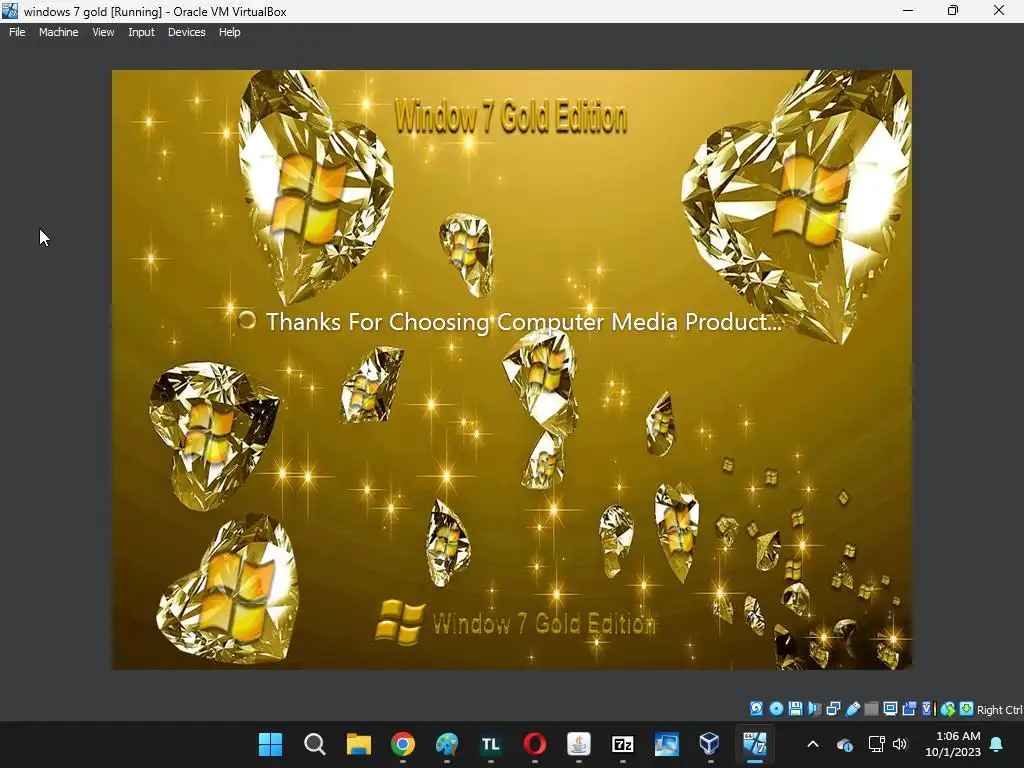Open the View menu

(x=103, y=32)
